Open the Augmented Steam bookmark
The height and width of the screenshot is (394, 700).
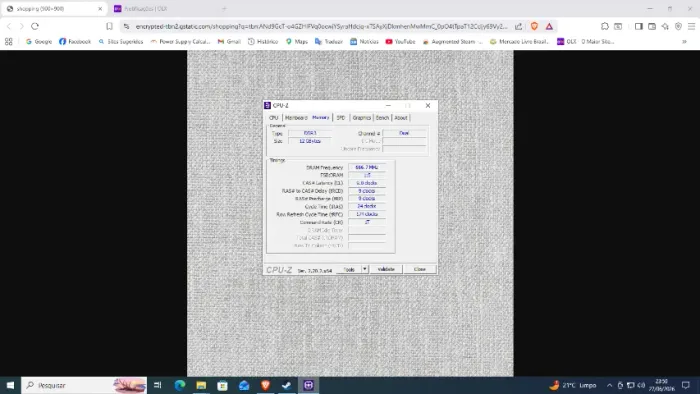pyautogui.click(x=453, y=41)
